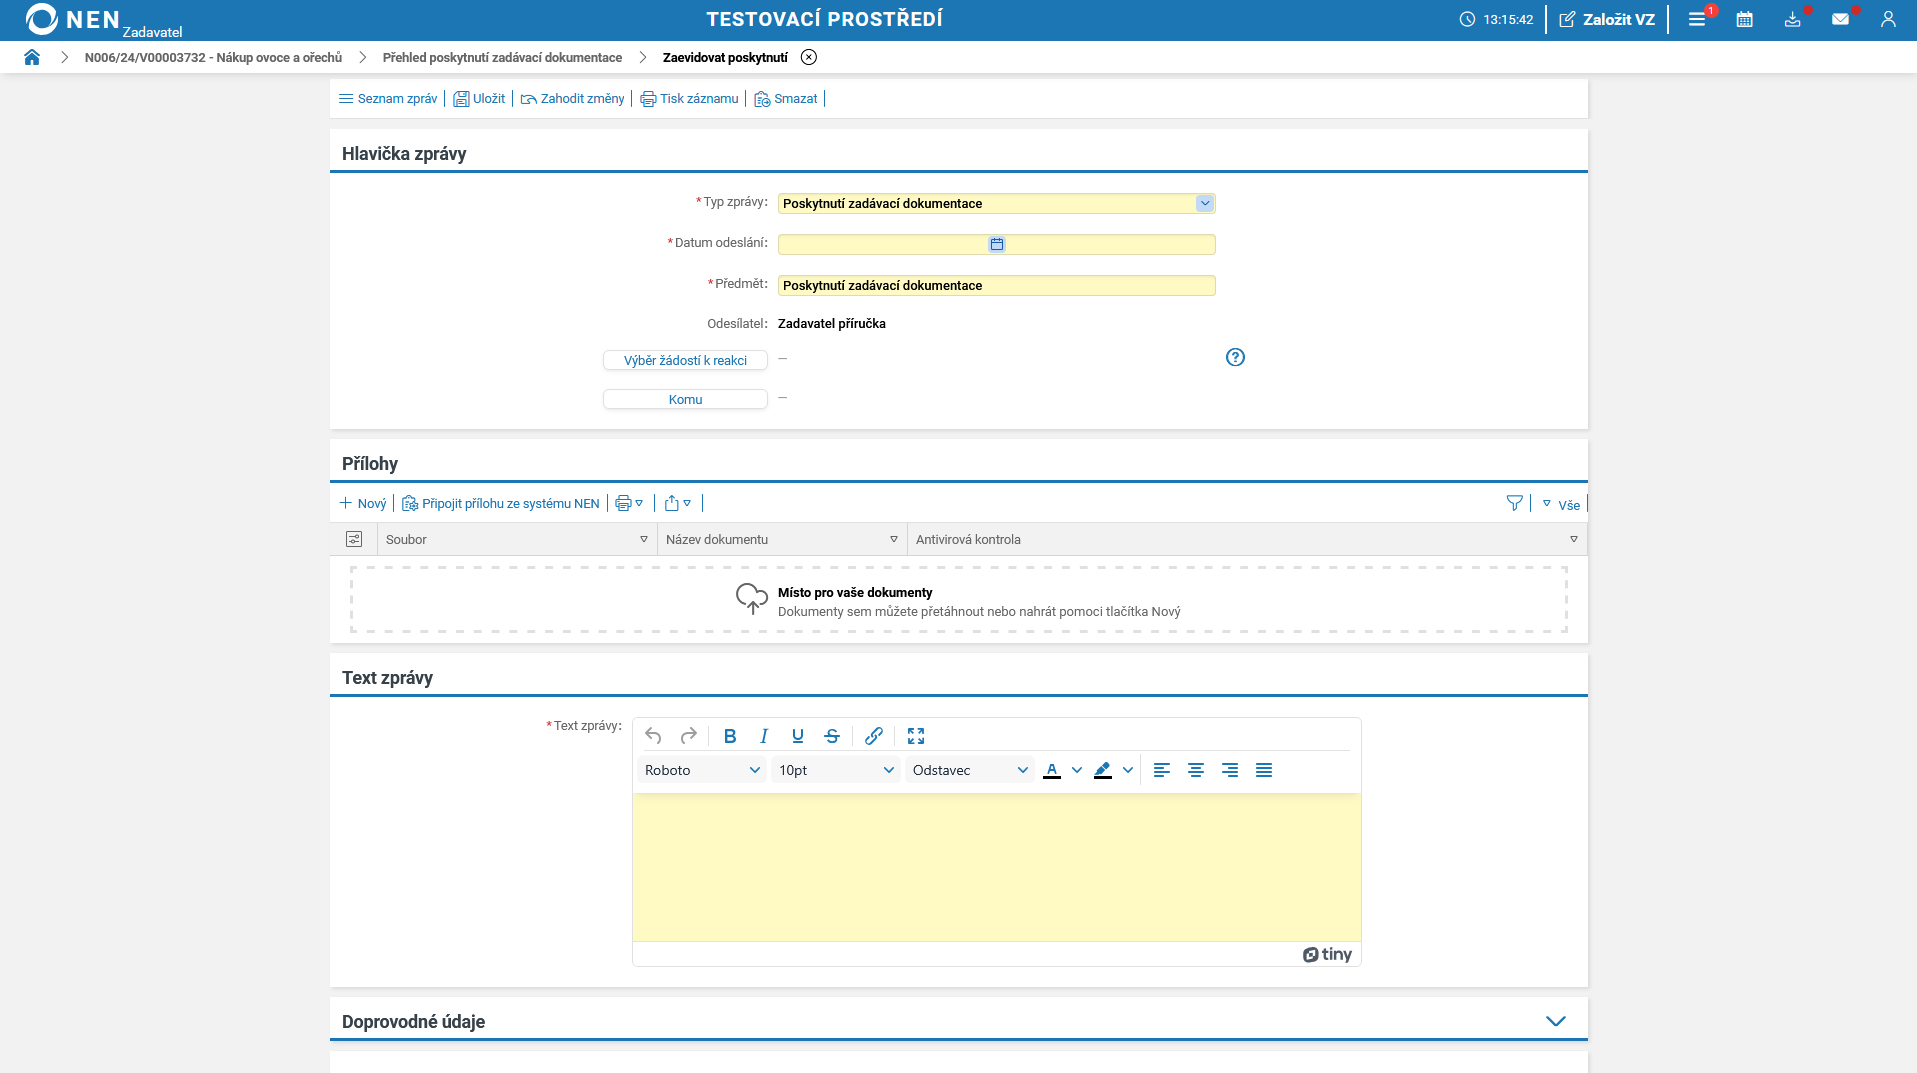Click the Komu button
Viewport: 1917px width, 1073px height.
pyautogui.click(x=685, y=400)
